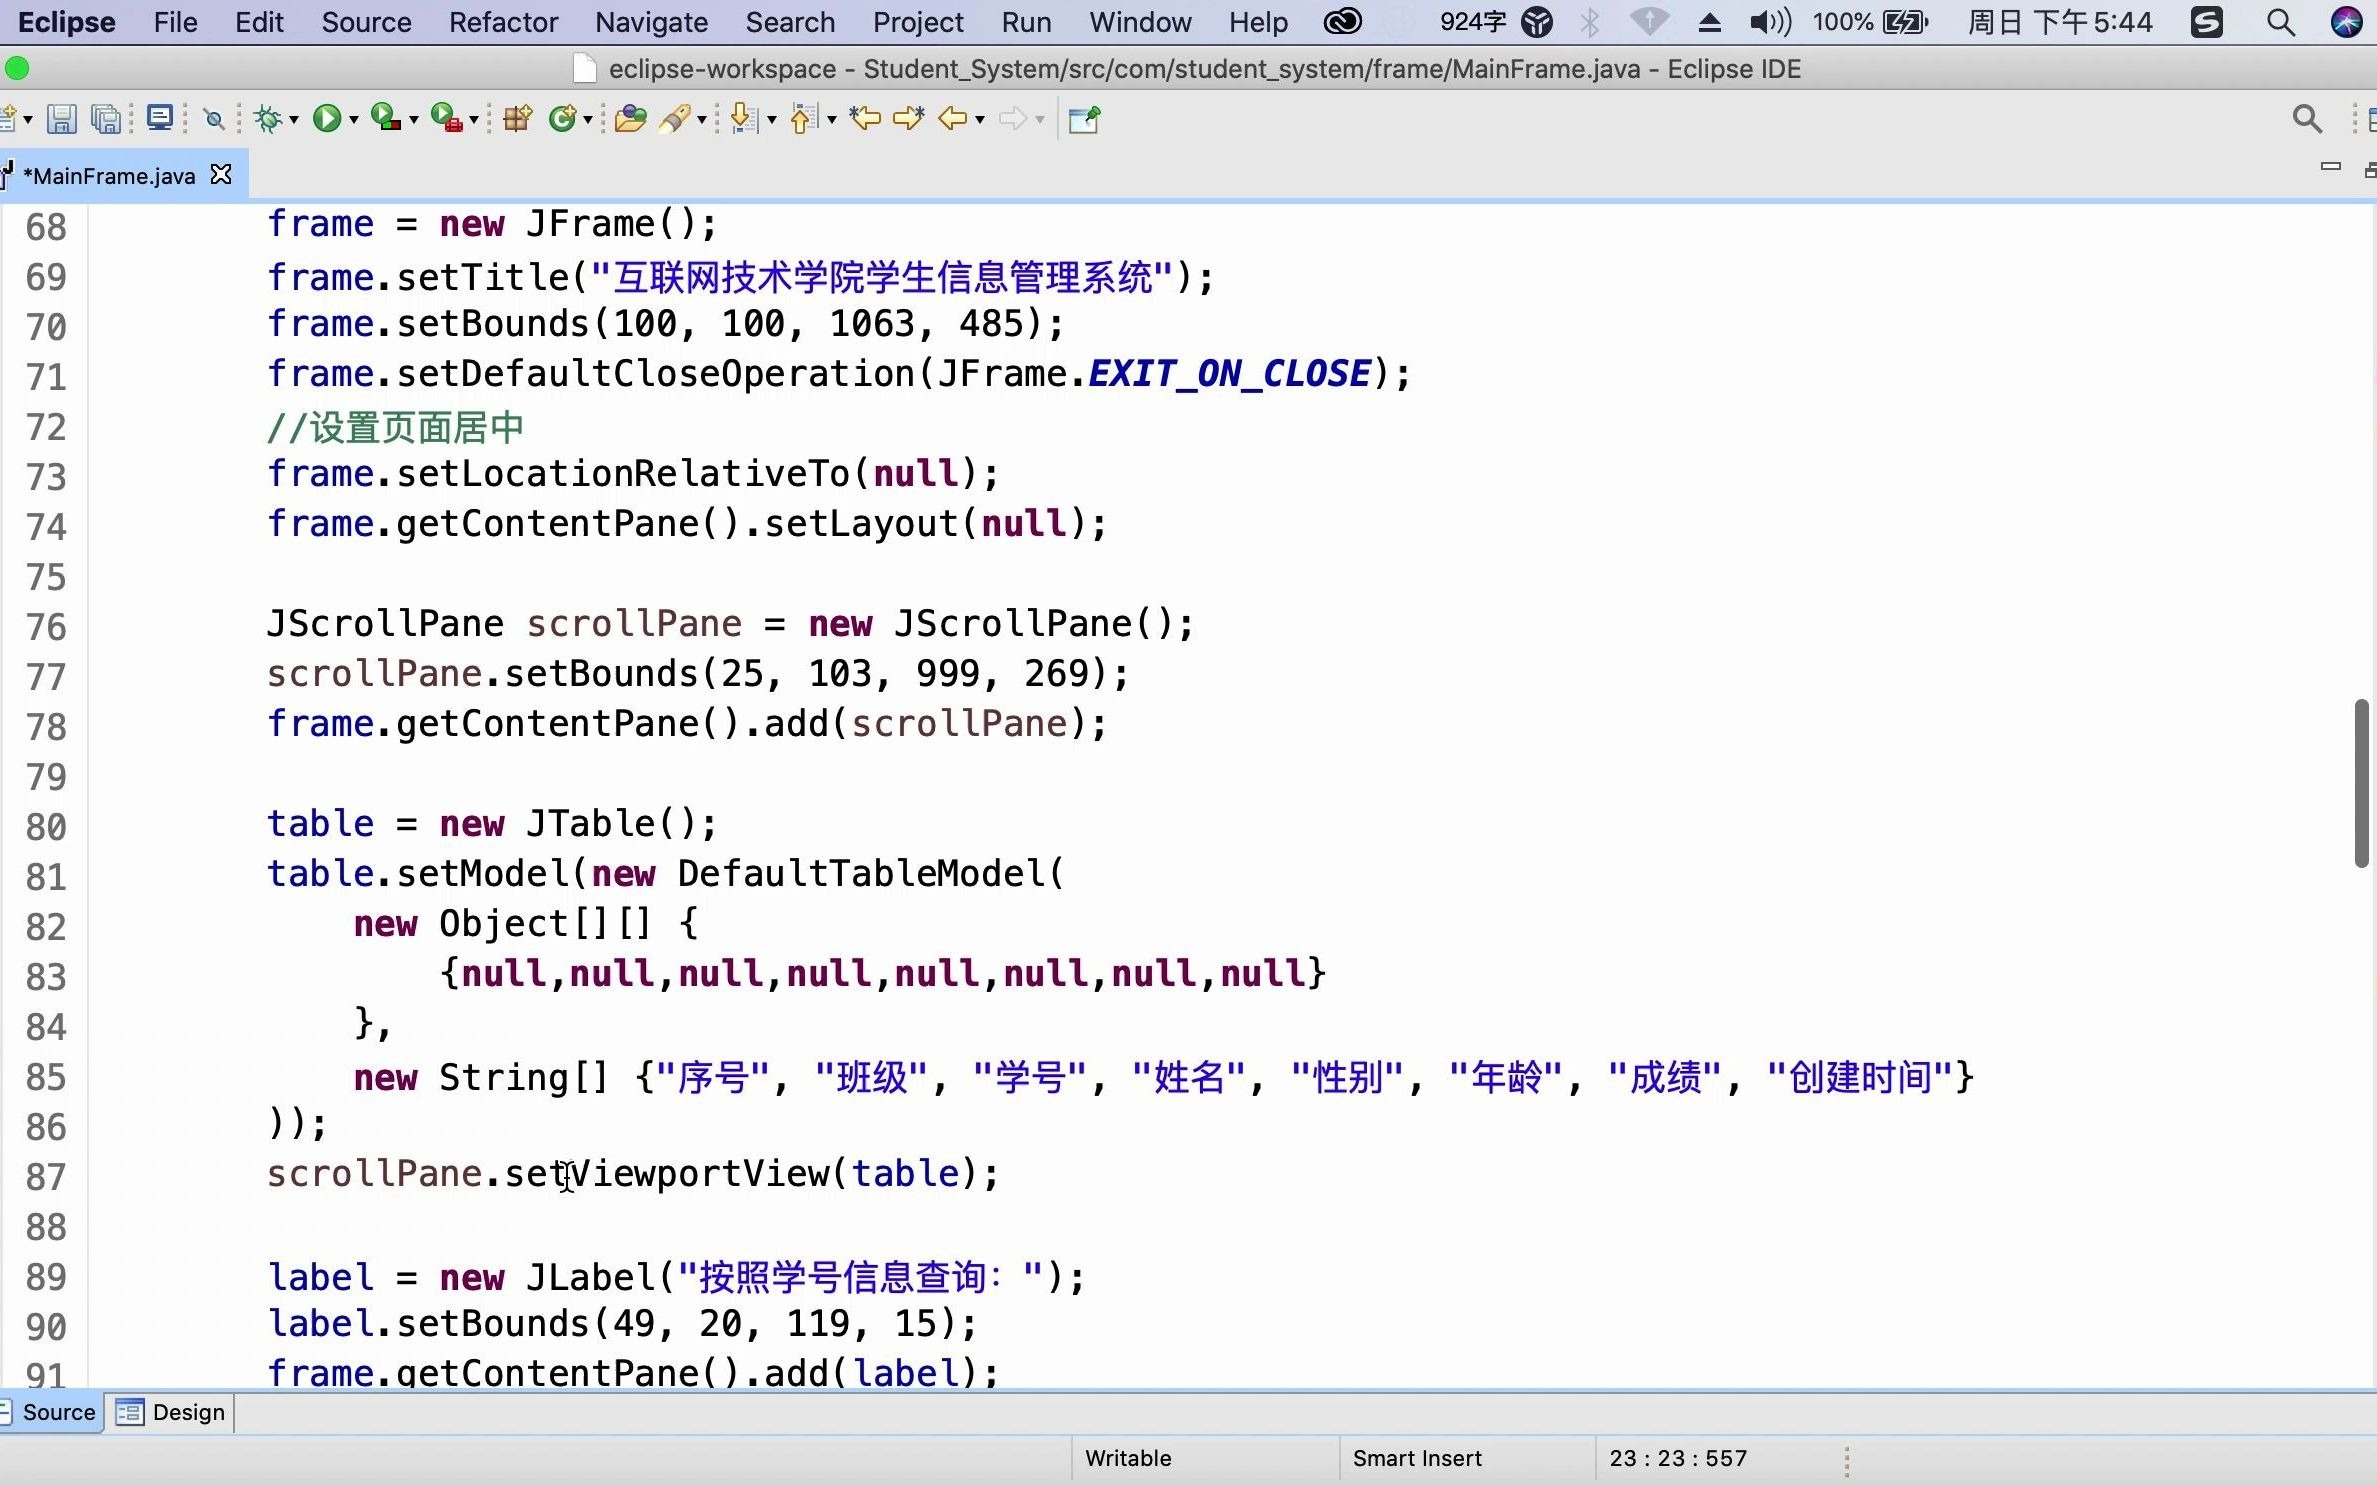2377x1486 pixels.
Task: Click the Debug bug icon
Action: click(x=267, y=119)
